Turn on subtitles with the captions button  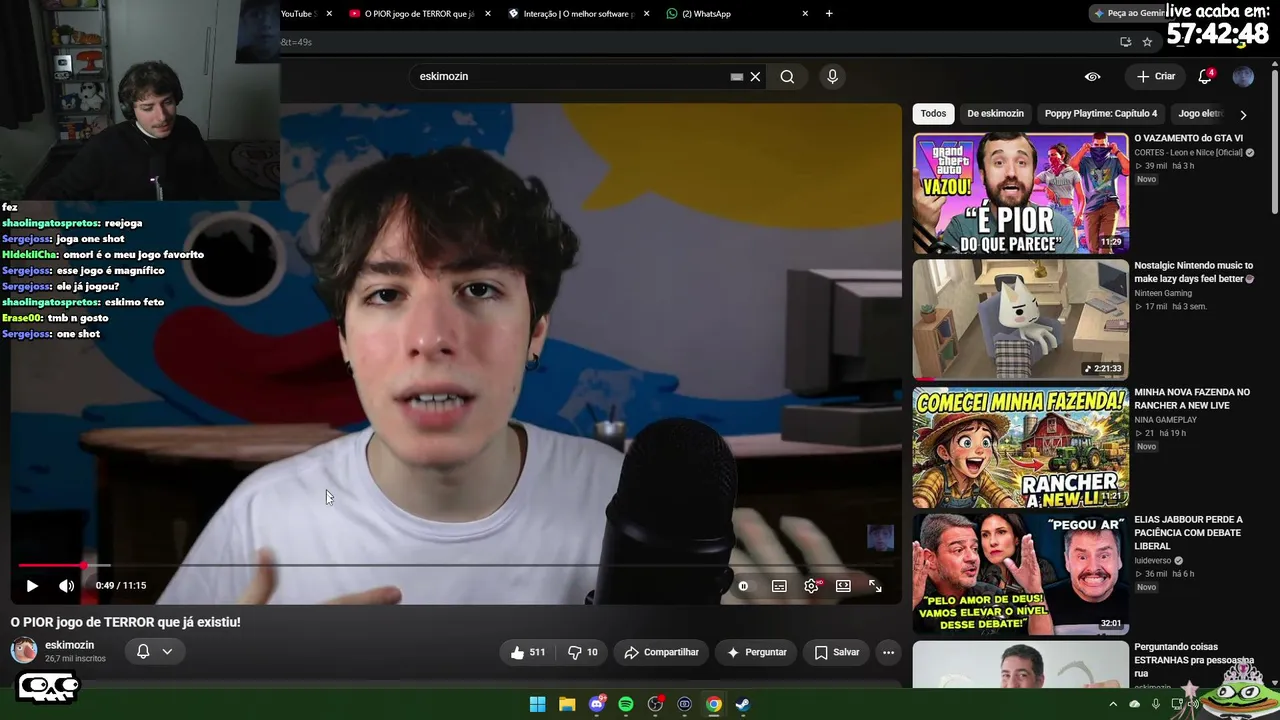779,586
